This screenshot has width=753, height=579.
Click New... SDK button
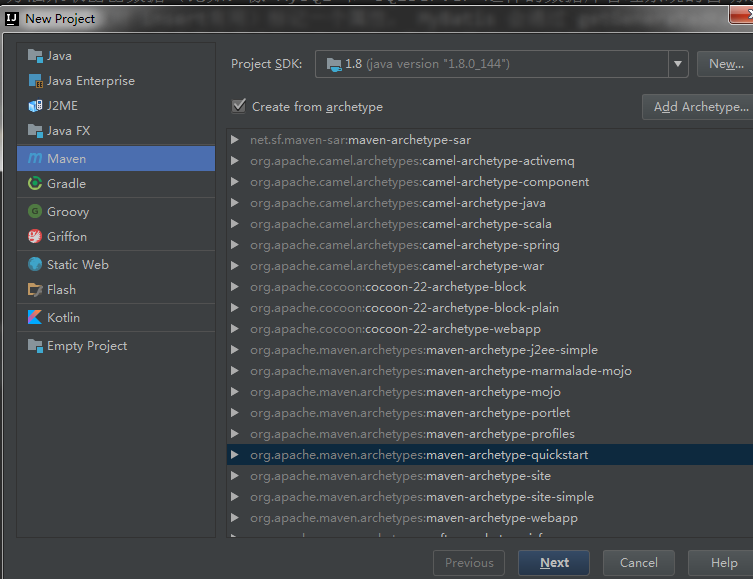726,64
